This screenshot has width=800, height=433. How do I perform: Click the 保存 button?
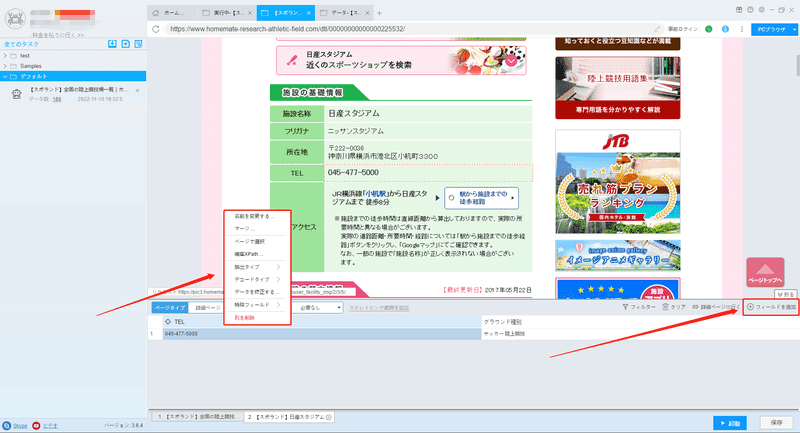[776, 423]
